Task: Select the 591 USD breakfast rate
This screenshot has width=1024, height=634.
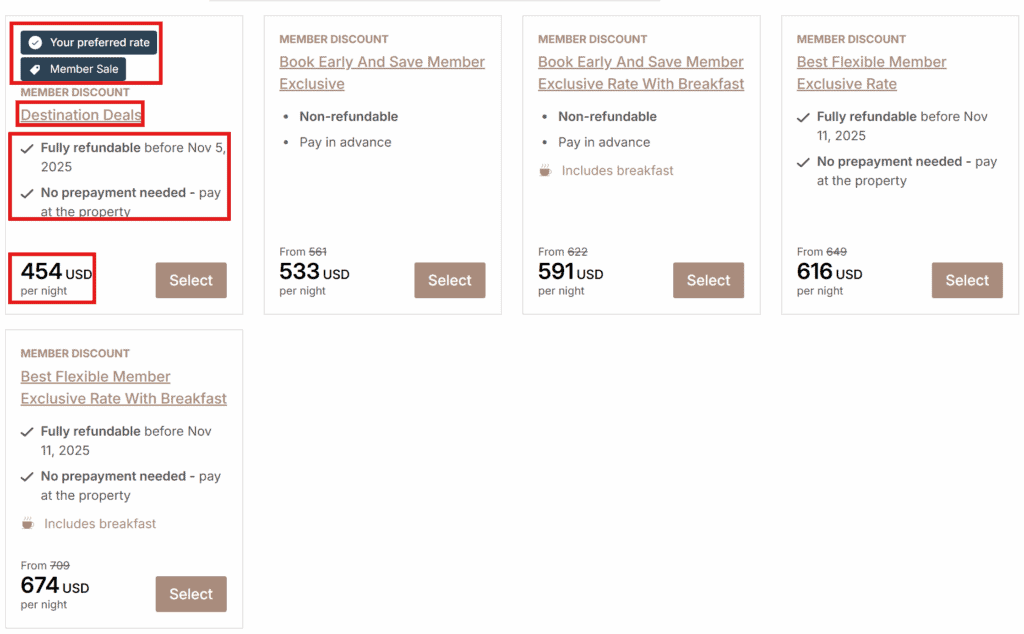Action: pos(708,280)
